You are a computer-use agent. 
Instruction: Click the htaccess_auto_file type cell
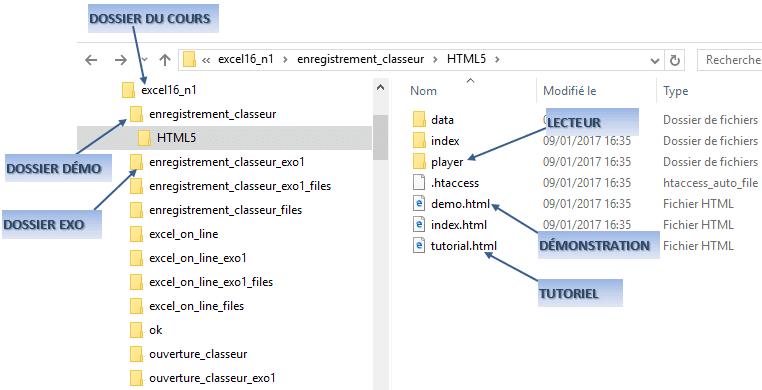pyautogui.click(x=710, y=183)
